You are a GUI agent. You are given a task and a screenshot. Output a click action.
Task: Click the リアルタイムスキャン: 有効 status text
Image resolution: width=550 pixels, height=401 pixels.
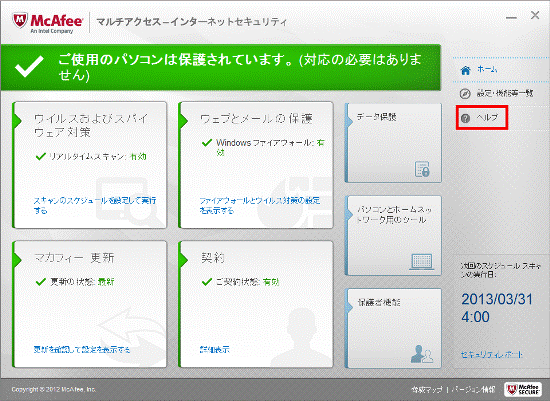(x=98, y=156)
